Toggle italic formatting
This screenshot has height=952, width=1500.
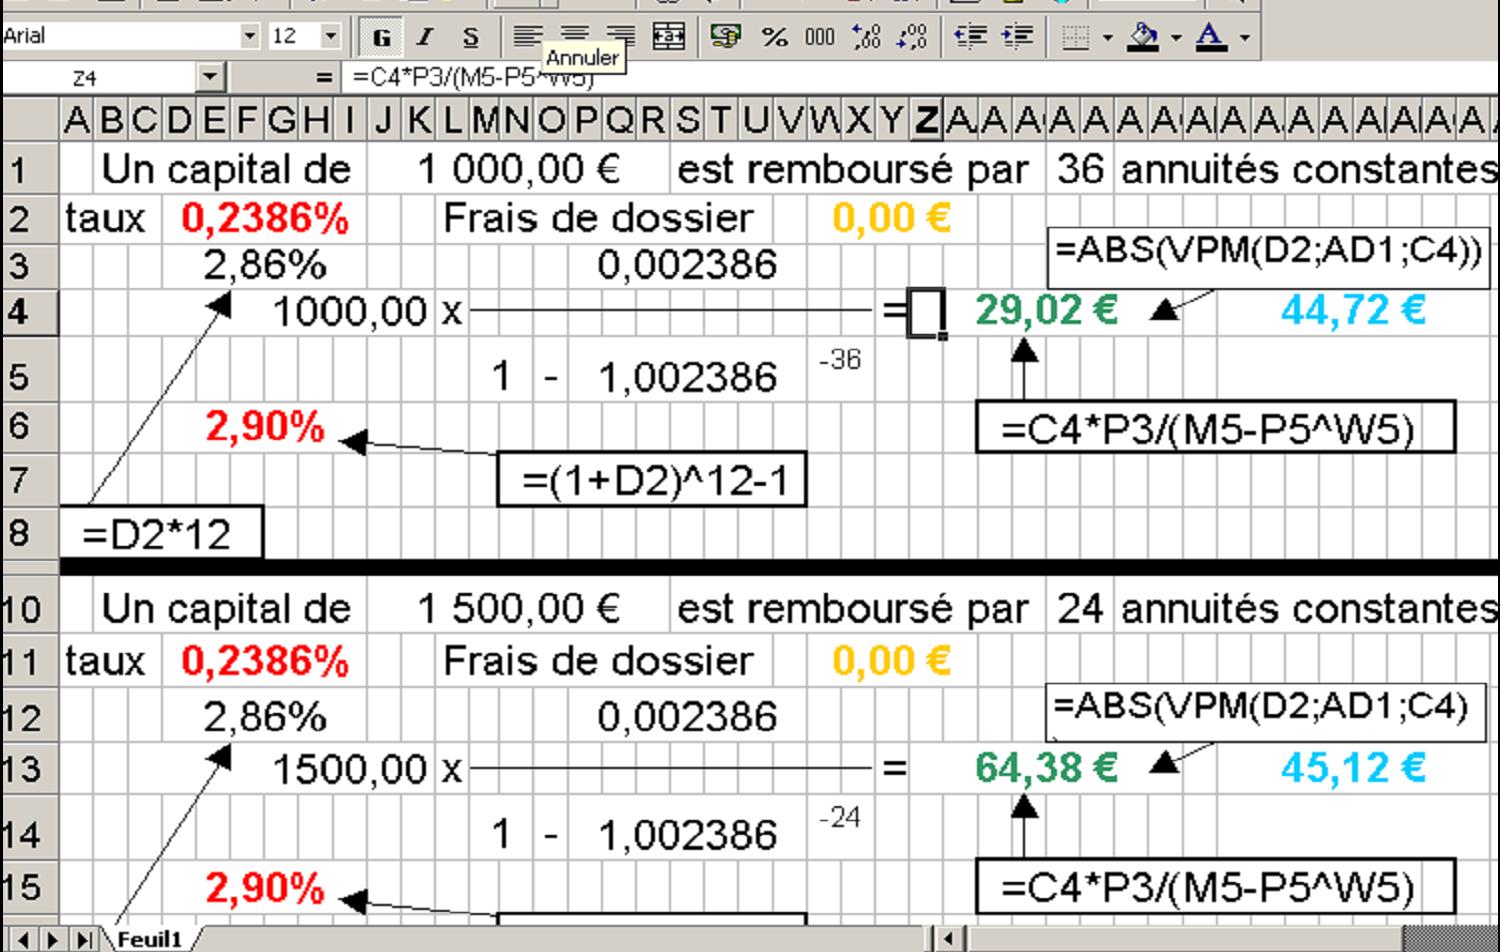(426, 38)
